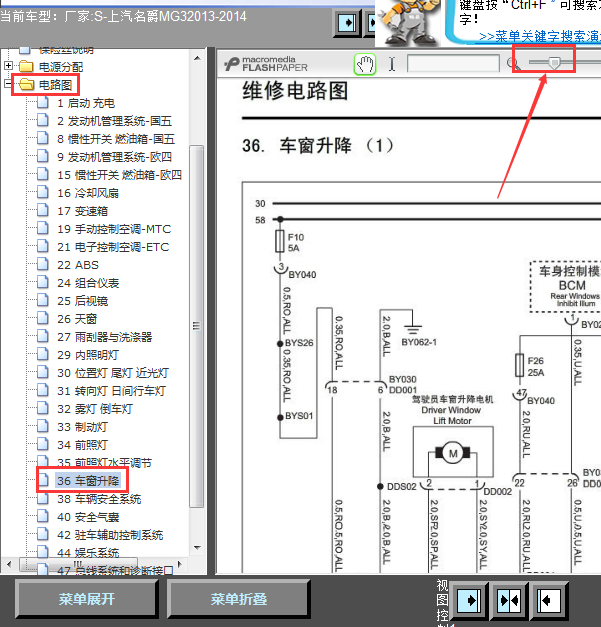
Task: Click the tree panel scroll-up arrow
Action: click(197, 58)
